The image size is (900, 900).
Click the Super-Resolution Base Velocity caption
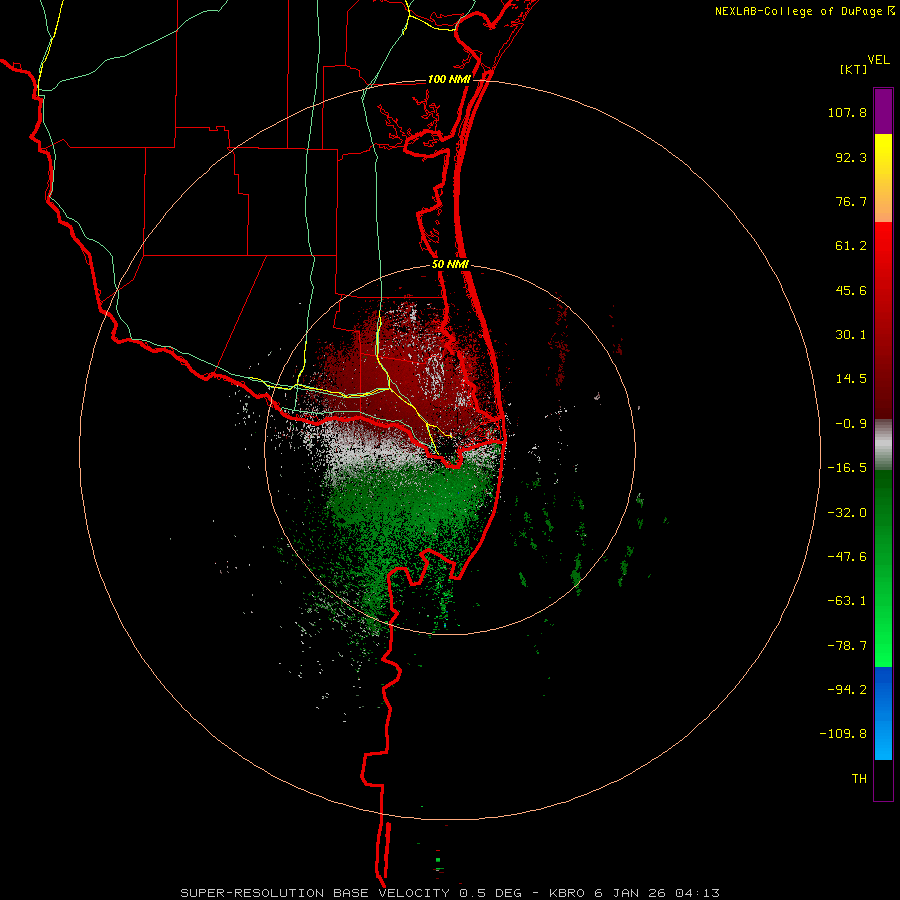(449, 893)
